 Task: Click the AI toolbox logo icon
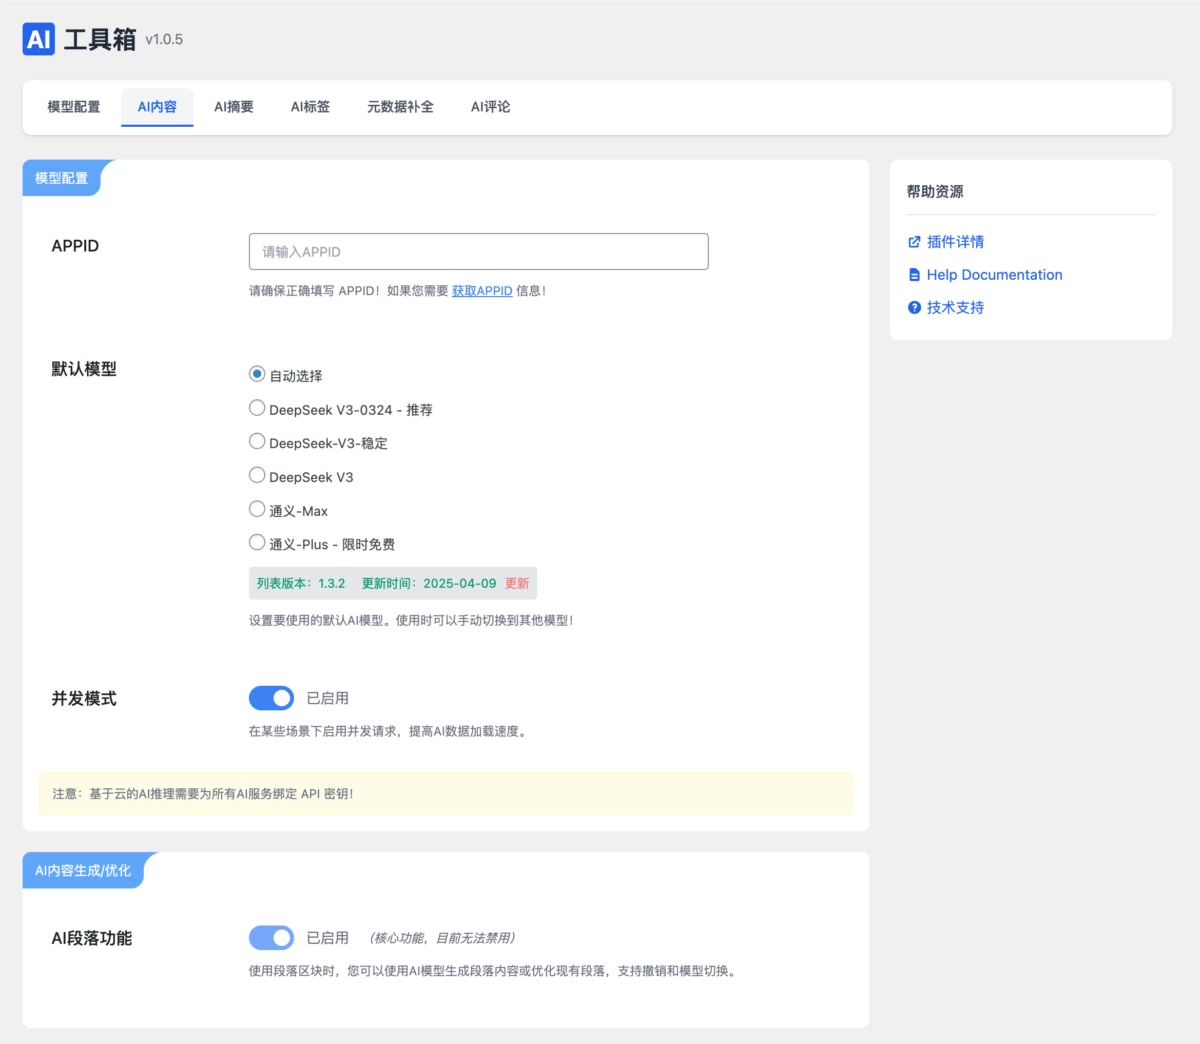pos(38,39)
